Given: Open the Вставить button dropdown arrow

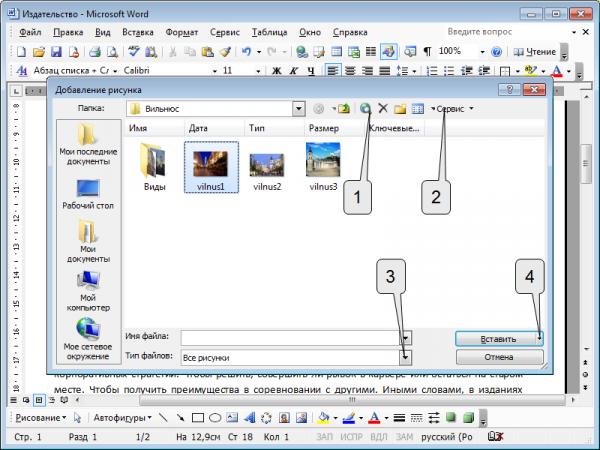Looking at the screenshot, I should [539, 339].
